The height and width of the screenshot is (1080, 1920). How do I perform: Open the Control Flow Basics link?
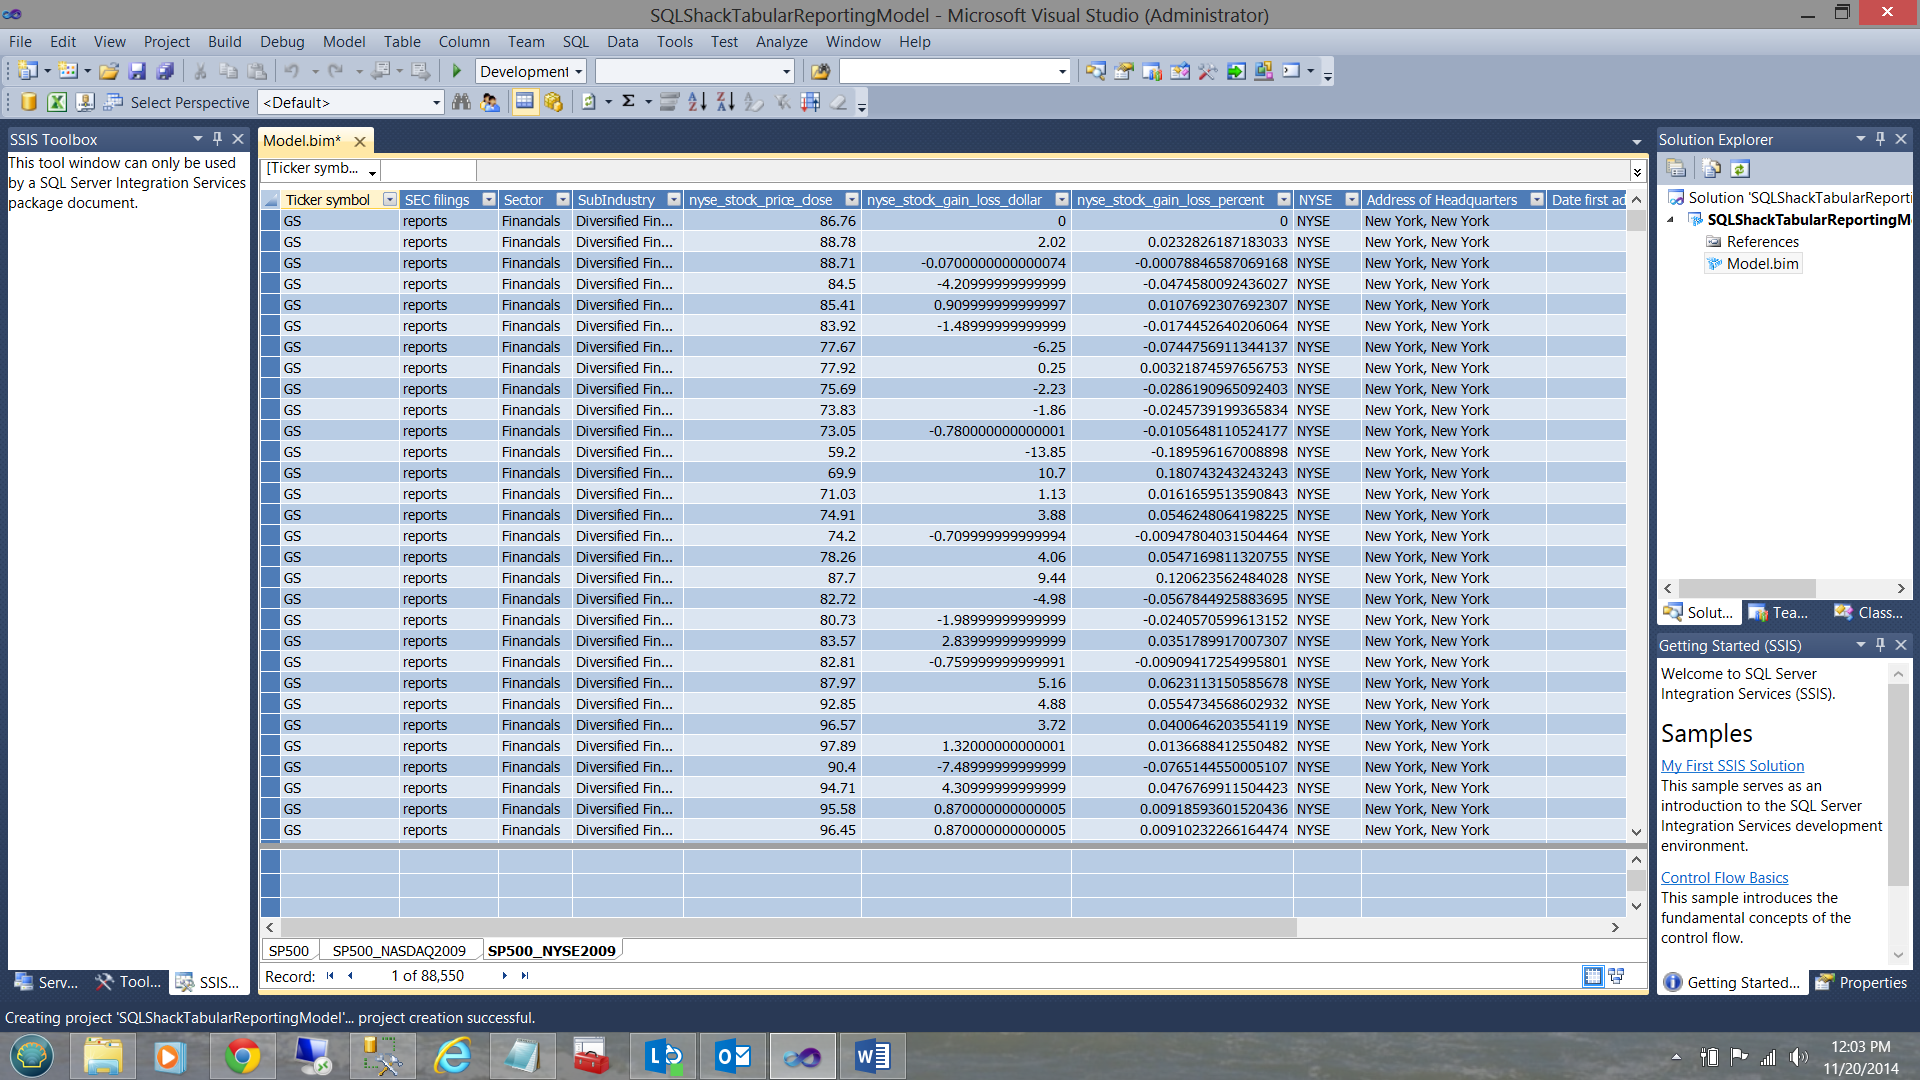[1724, 878]
